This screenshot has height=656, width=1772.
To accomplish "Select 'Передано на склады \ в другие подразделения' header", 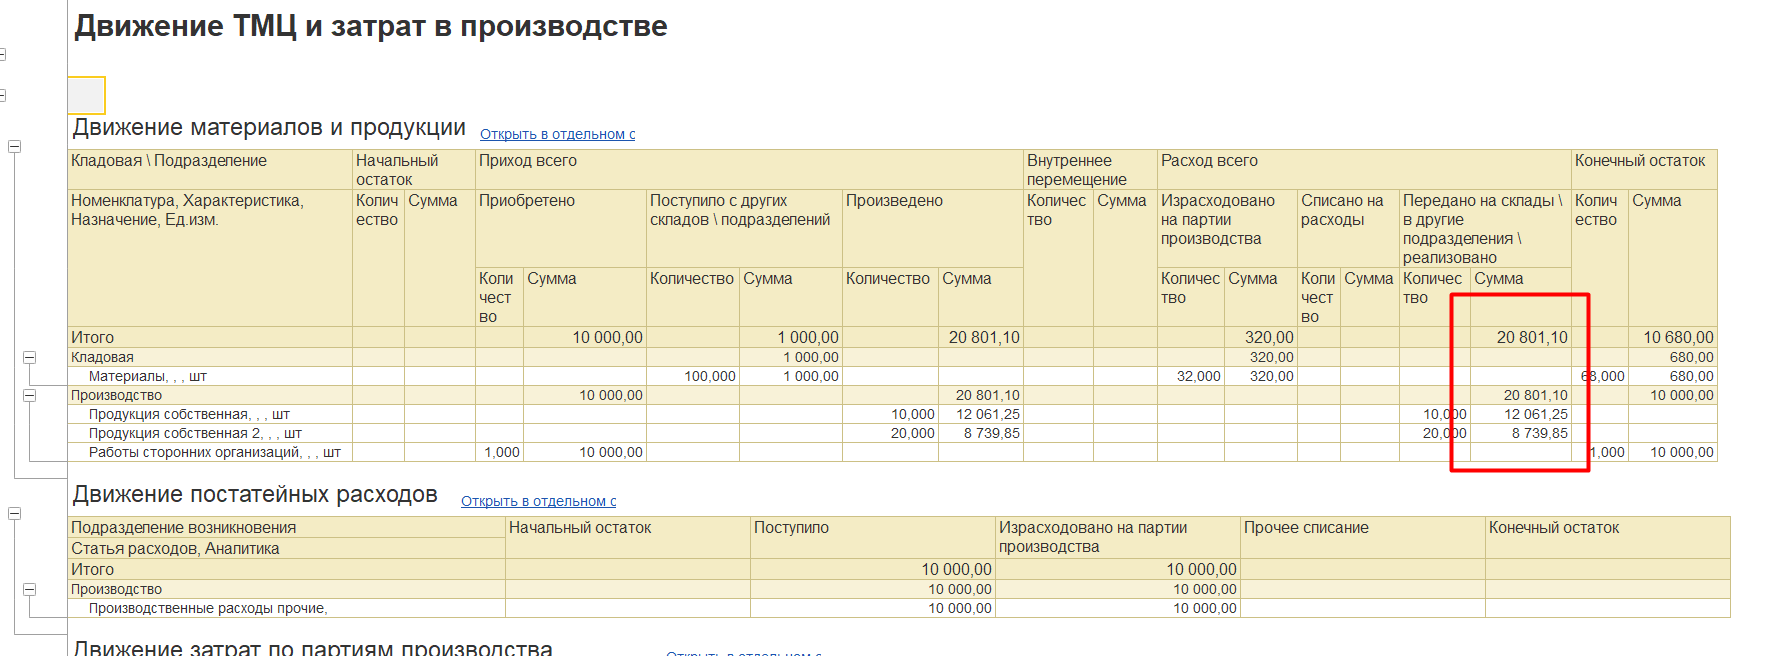I will pyautogui.click(x=1485, y=229).
